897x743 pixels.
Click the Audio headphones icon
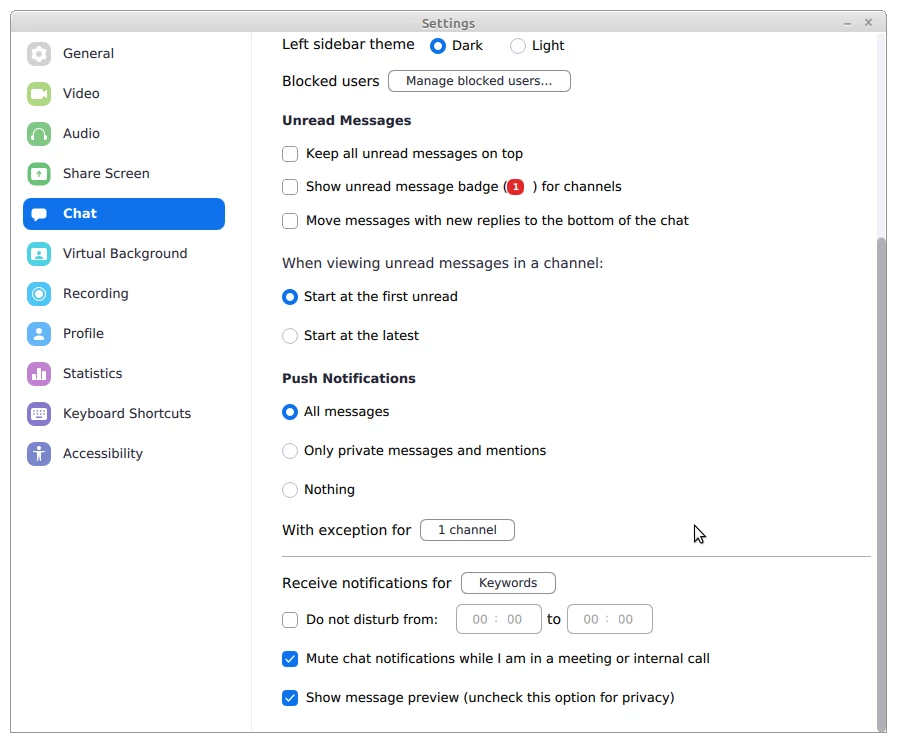[x=39, y=134]
